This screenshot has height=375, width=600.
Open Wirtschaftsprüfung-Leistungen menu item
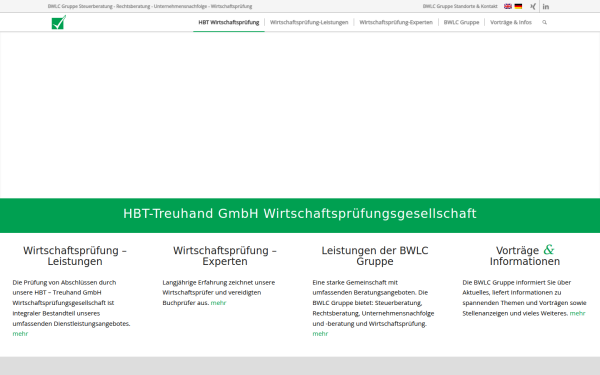309,22
